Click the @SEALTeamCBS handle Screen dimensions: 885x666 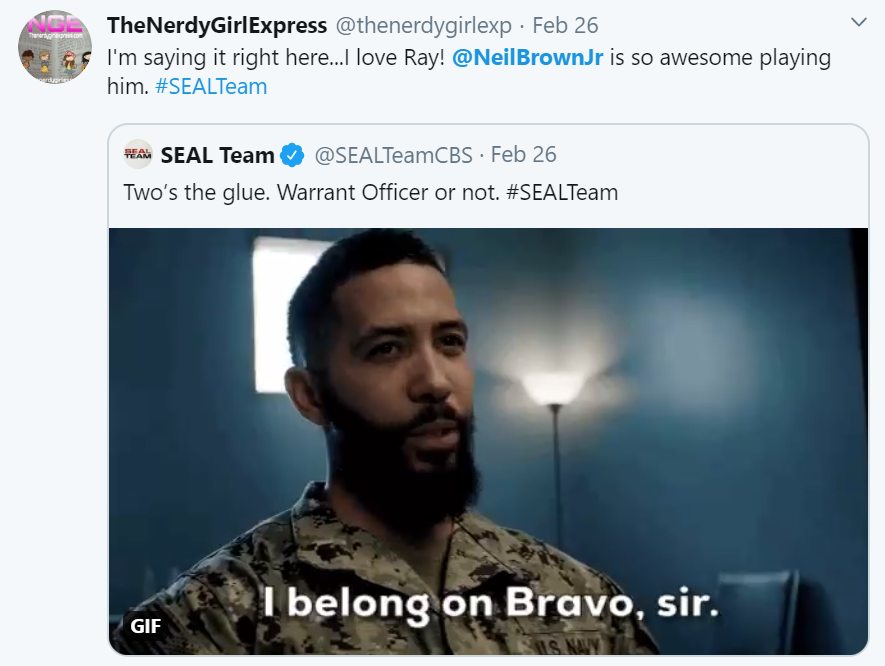click(392, 155)
